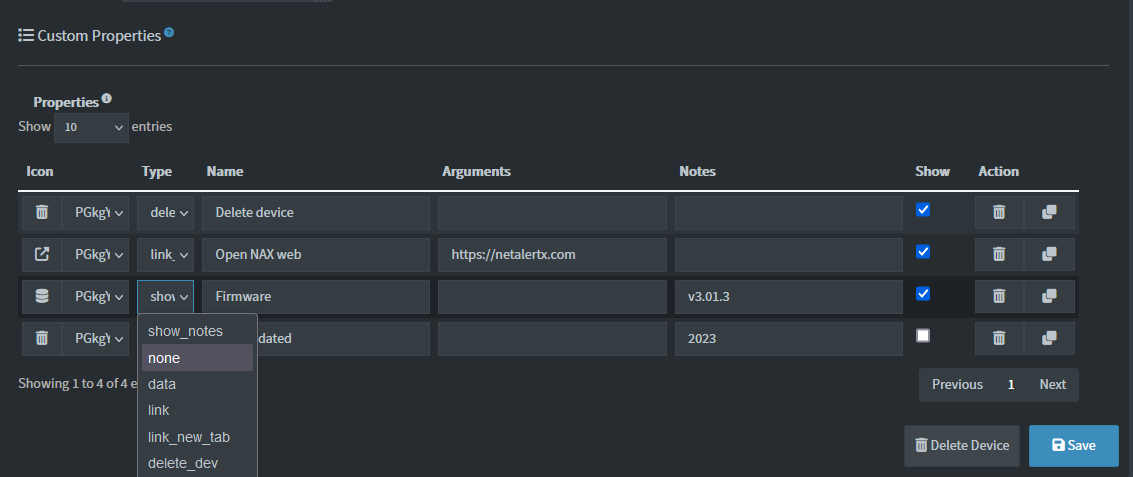1133x477 pixels.
Task: Click trash icon button in Delete device row Action column
Action: pyautogui.click(x=998, y=212)
